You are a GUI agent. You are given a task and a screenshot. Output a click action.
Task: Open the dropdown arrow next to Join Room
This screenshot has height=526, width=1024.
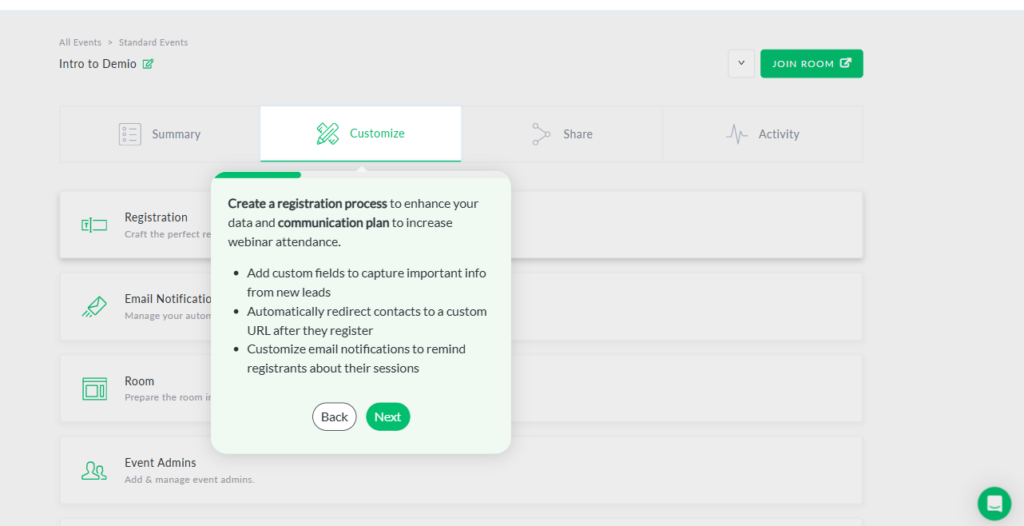tap(741, 63)
